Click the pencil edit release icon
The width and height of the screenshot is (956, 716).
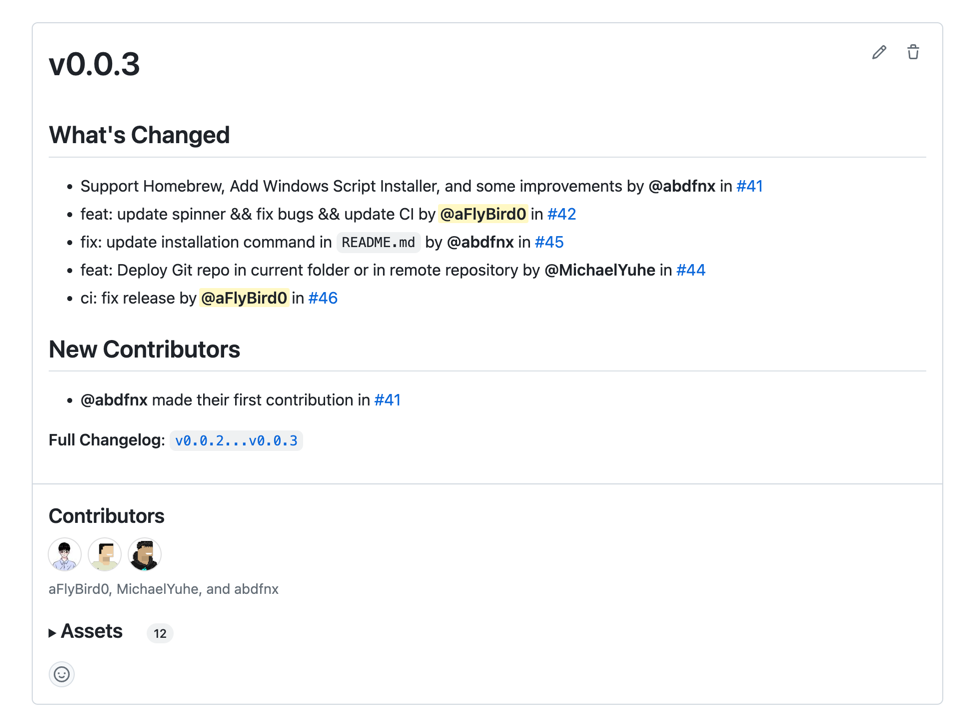click(x=879, y=52)
